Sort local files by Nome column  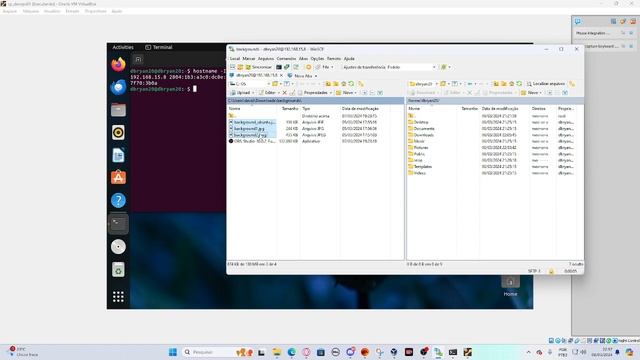tap(252, 109)
